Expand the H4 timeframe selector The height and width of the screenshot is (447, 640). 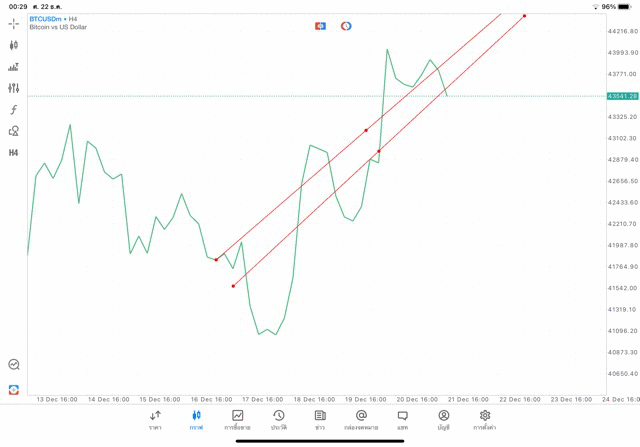[14, 153]
